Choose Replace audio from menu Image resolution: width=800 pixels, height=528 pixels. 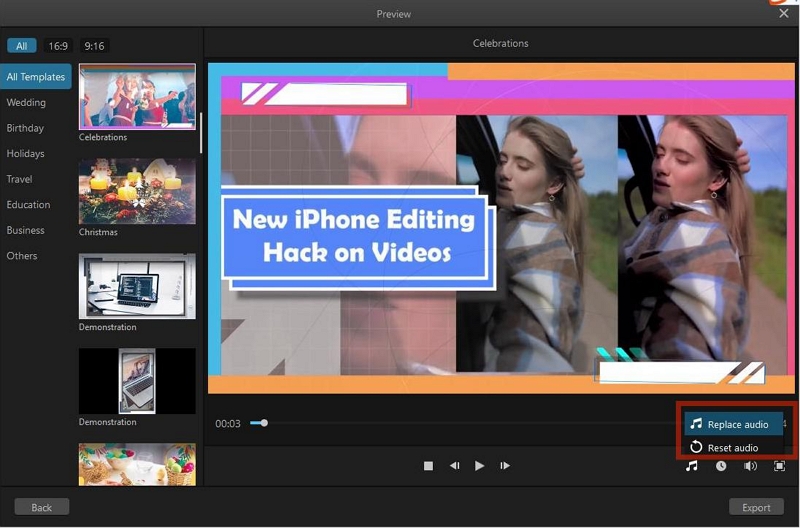734,424
